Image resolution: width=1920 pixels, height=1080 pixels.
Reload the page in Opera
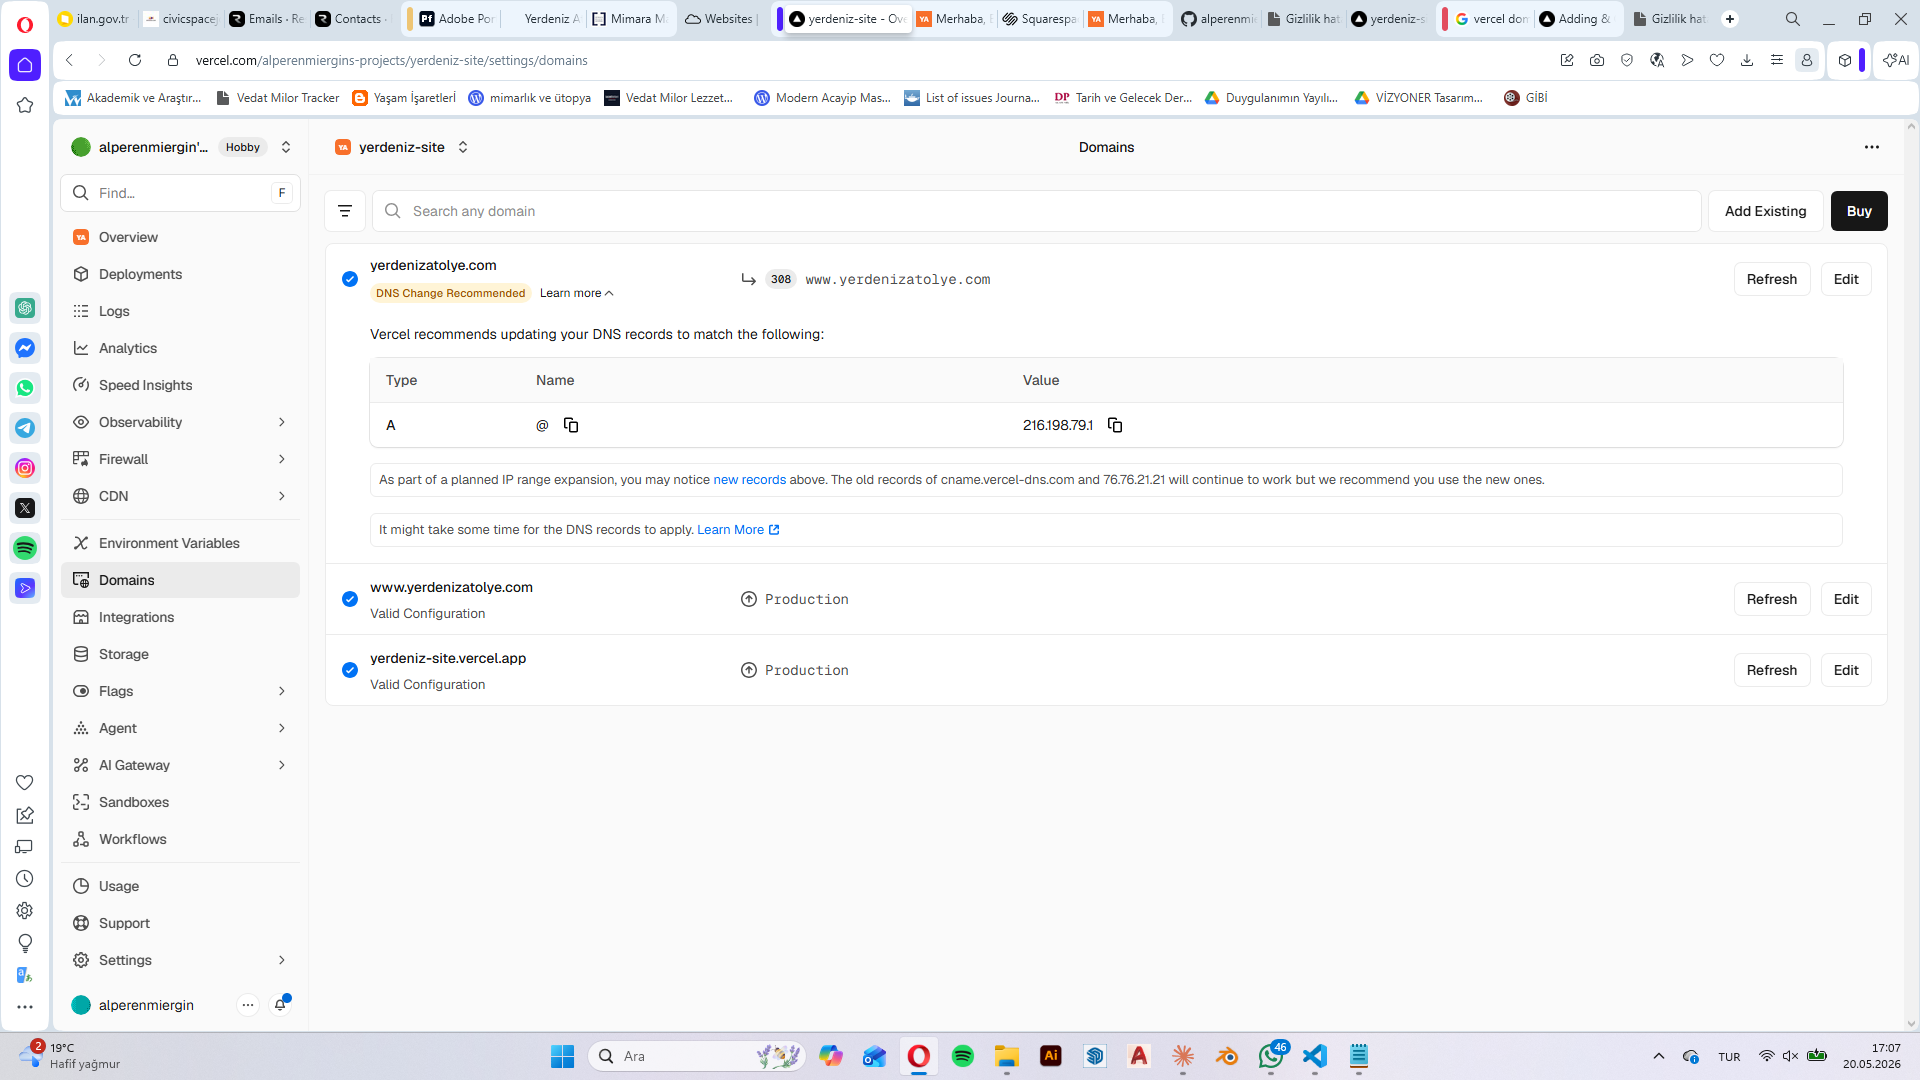(135, 60)
